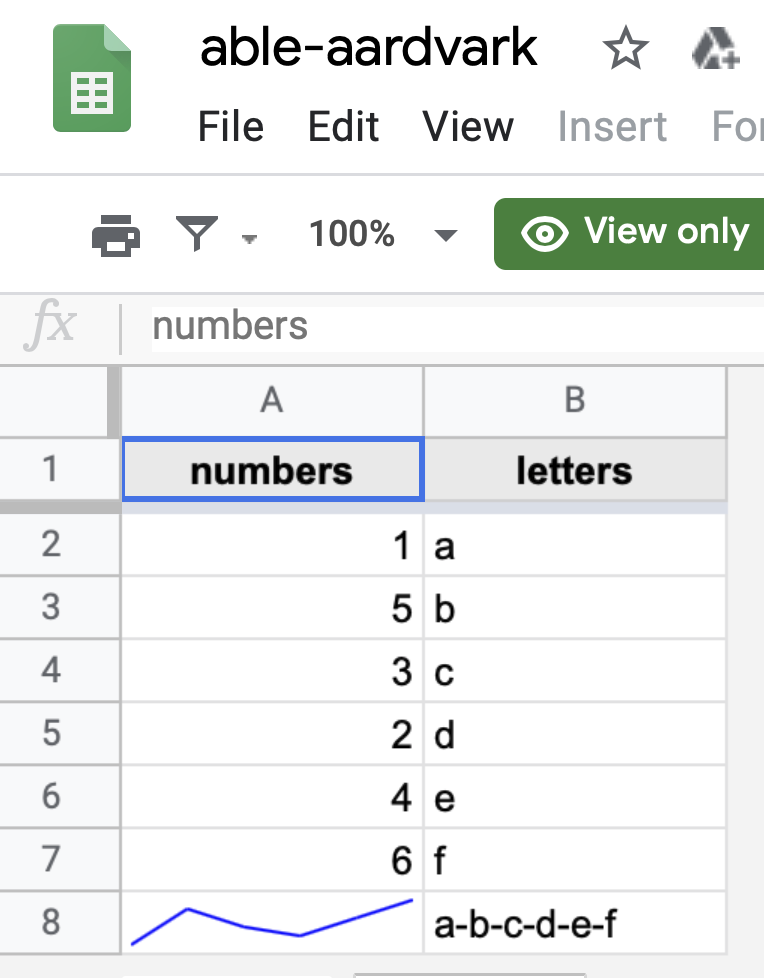Click the able-aardvark document title

point(369,47)
